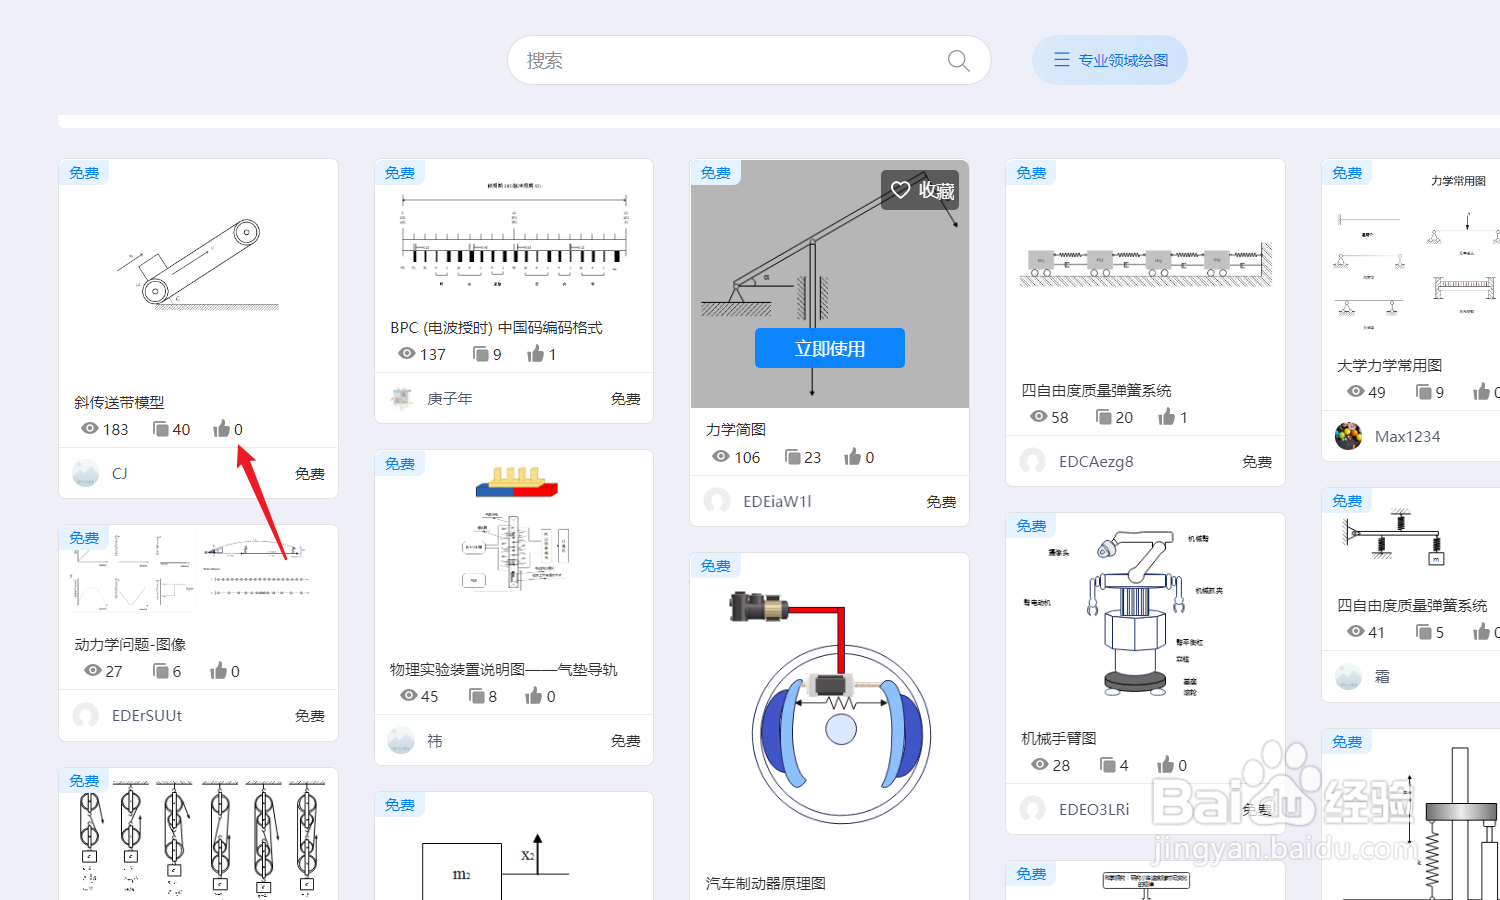The width and height of the screenshot is (1500, 900).
Task: Click the 免费 price label beside author CJ
Action: [x=310, y=473]
